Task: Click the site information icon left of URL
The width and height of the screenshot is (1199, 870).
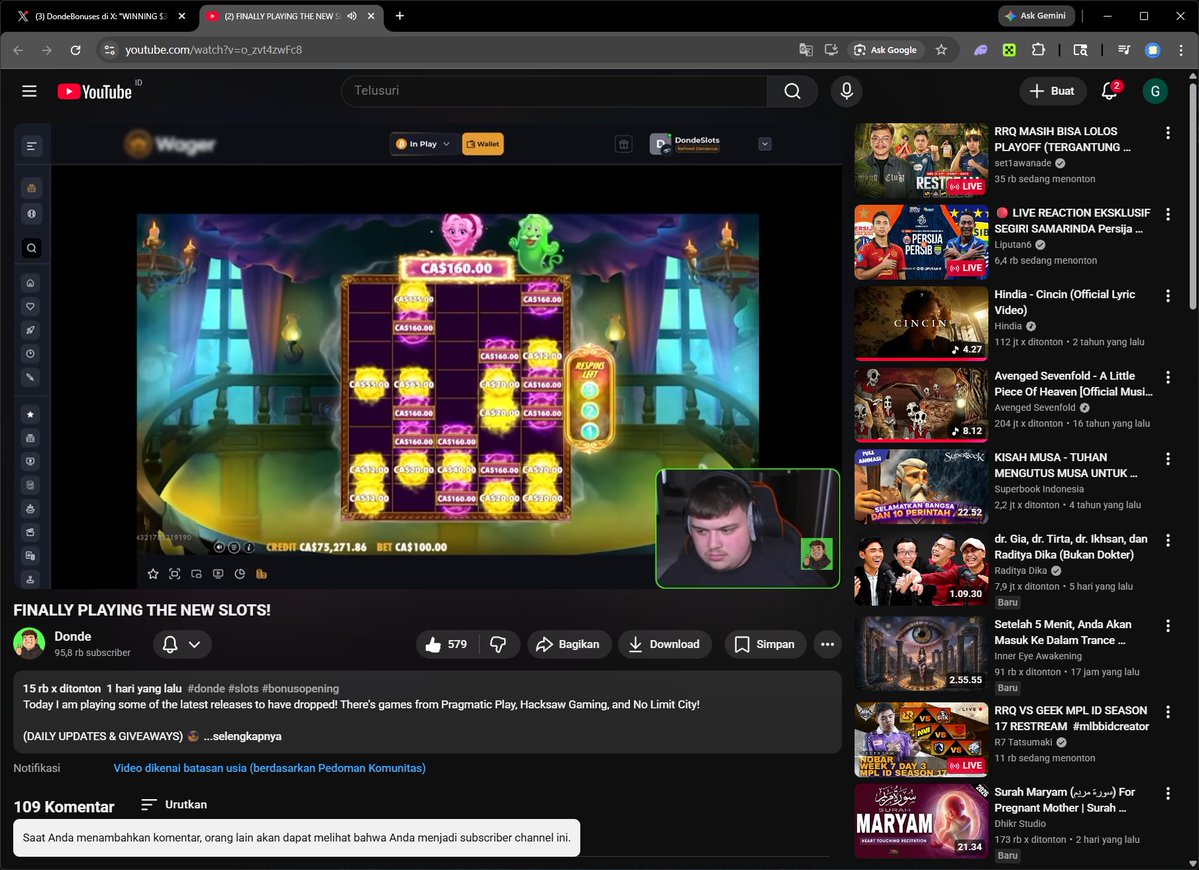Action: click(x=109, y=50)
